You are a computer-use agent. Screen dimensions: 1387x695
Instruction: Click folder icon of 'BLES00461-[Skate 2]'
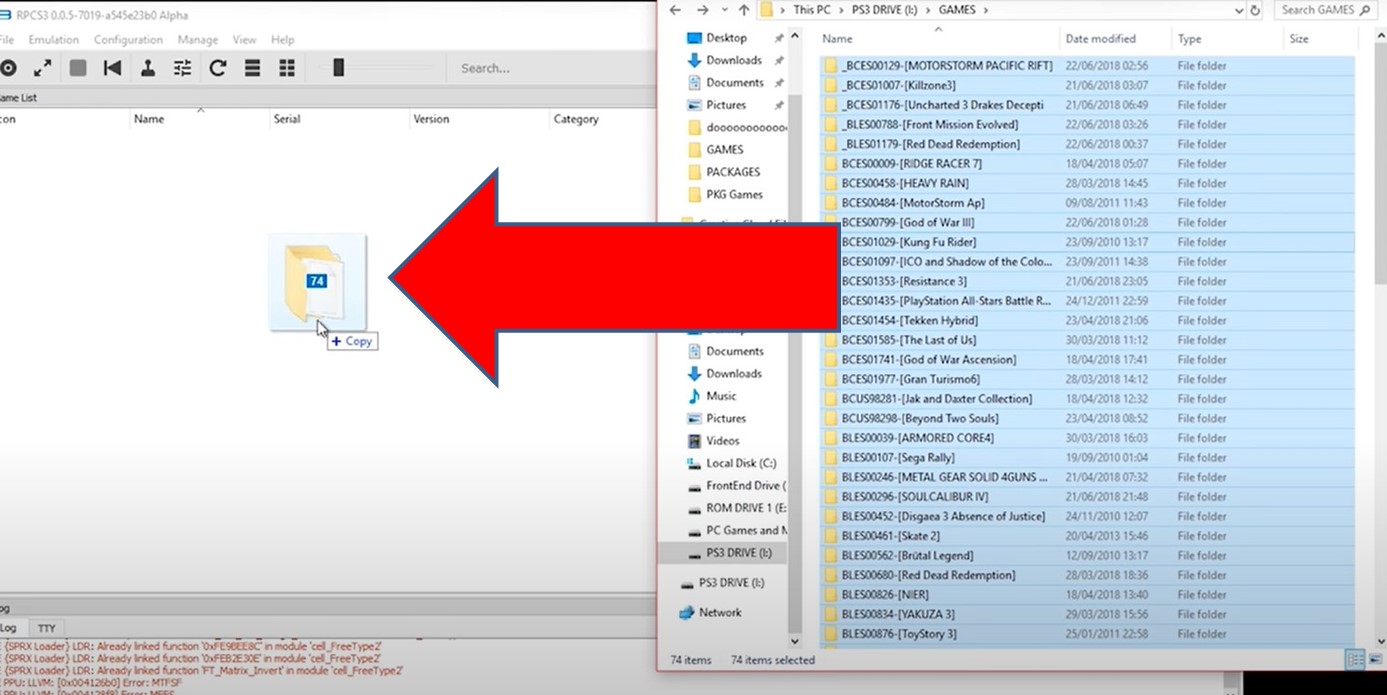(829, 536)
